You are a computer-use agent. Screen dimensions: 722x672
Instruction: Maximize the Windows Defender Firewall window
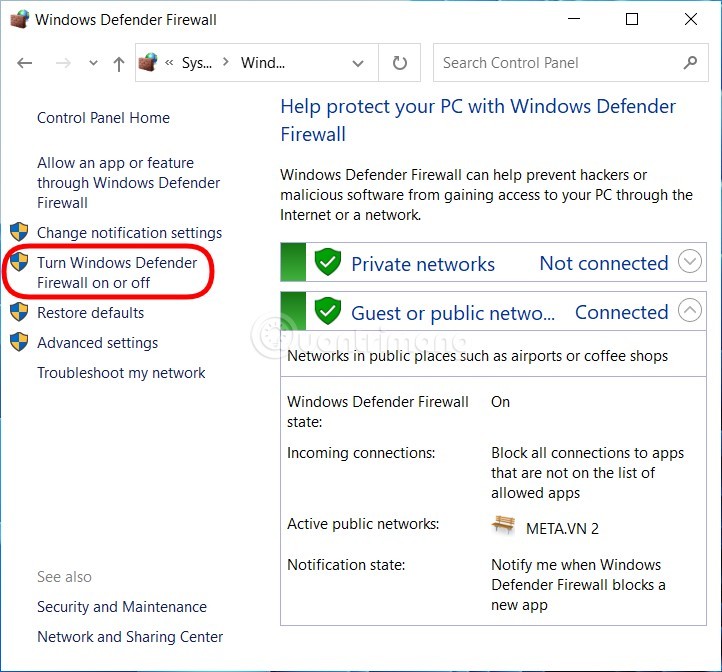pos(632,19)
